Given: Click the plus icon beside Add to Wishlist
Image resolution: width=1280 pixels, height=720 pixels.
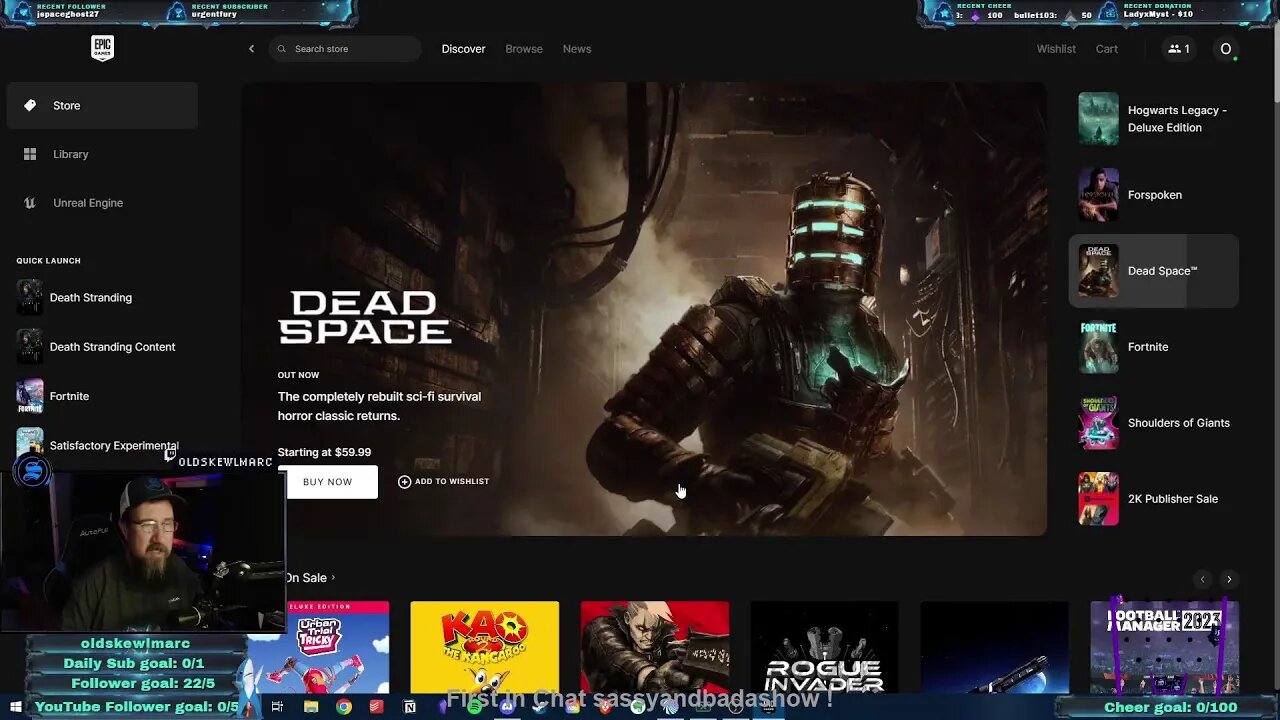Looking at the screenshot, I should point(404,482).
